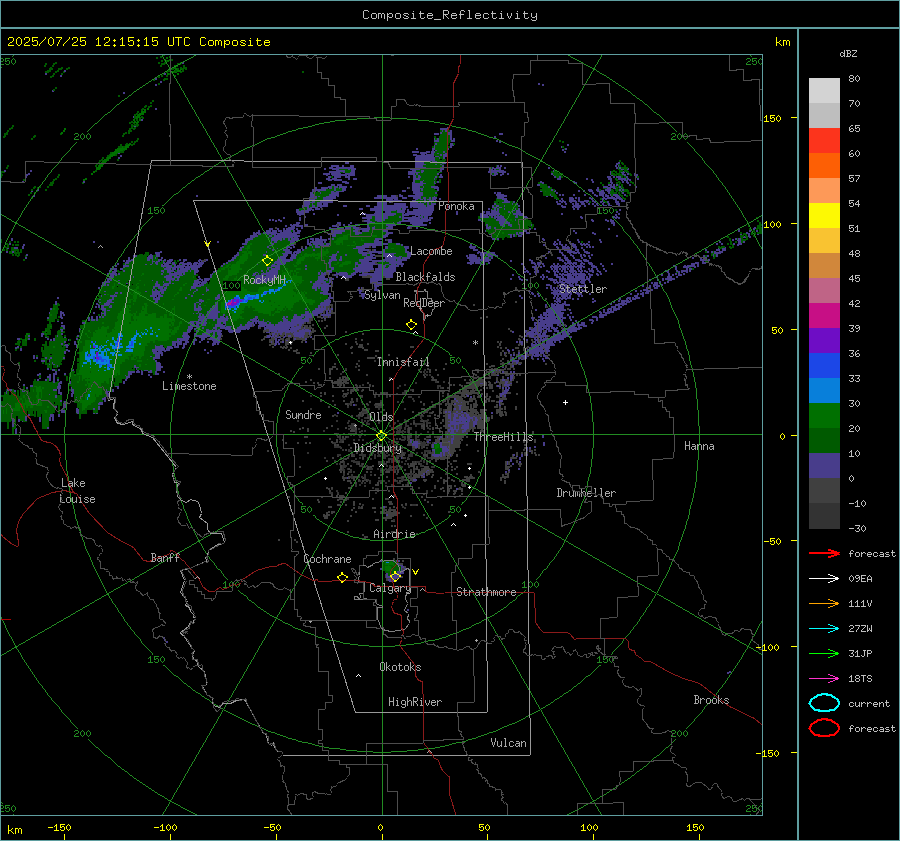Click the cyan 27ZW arrow icon
This screenshot has height=841, width=900.
coord(824,629)
